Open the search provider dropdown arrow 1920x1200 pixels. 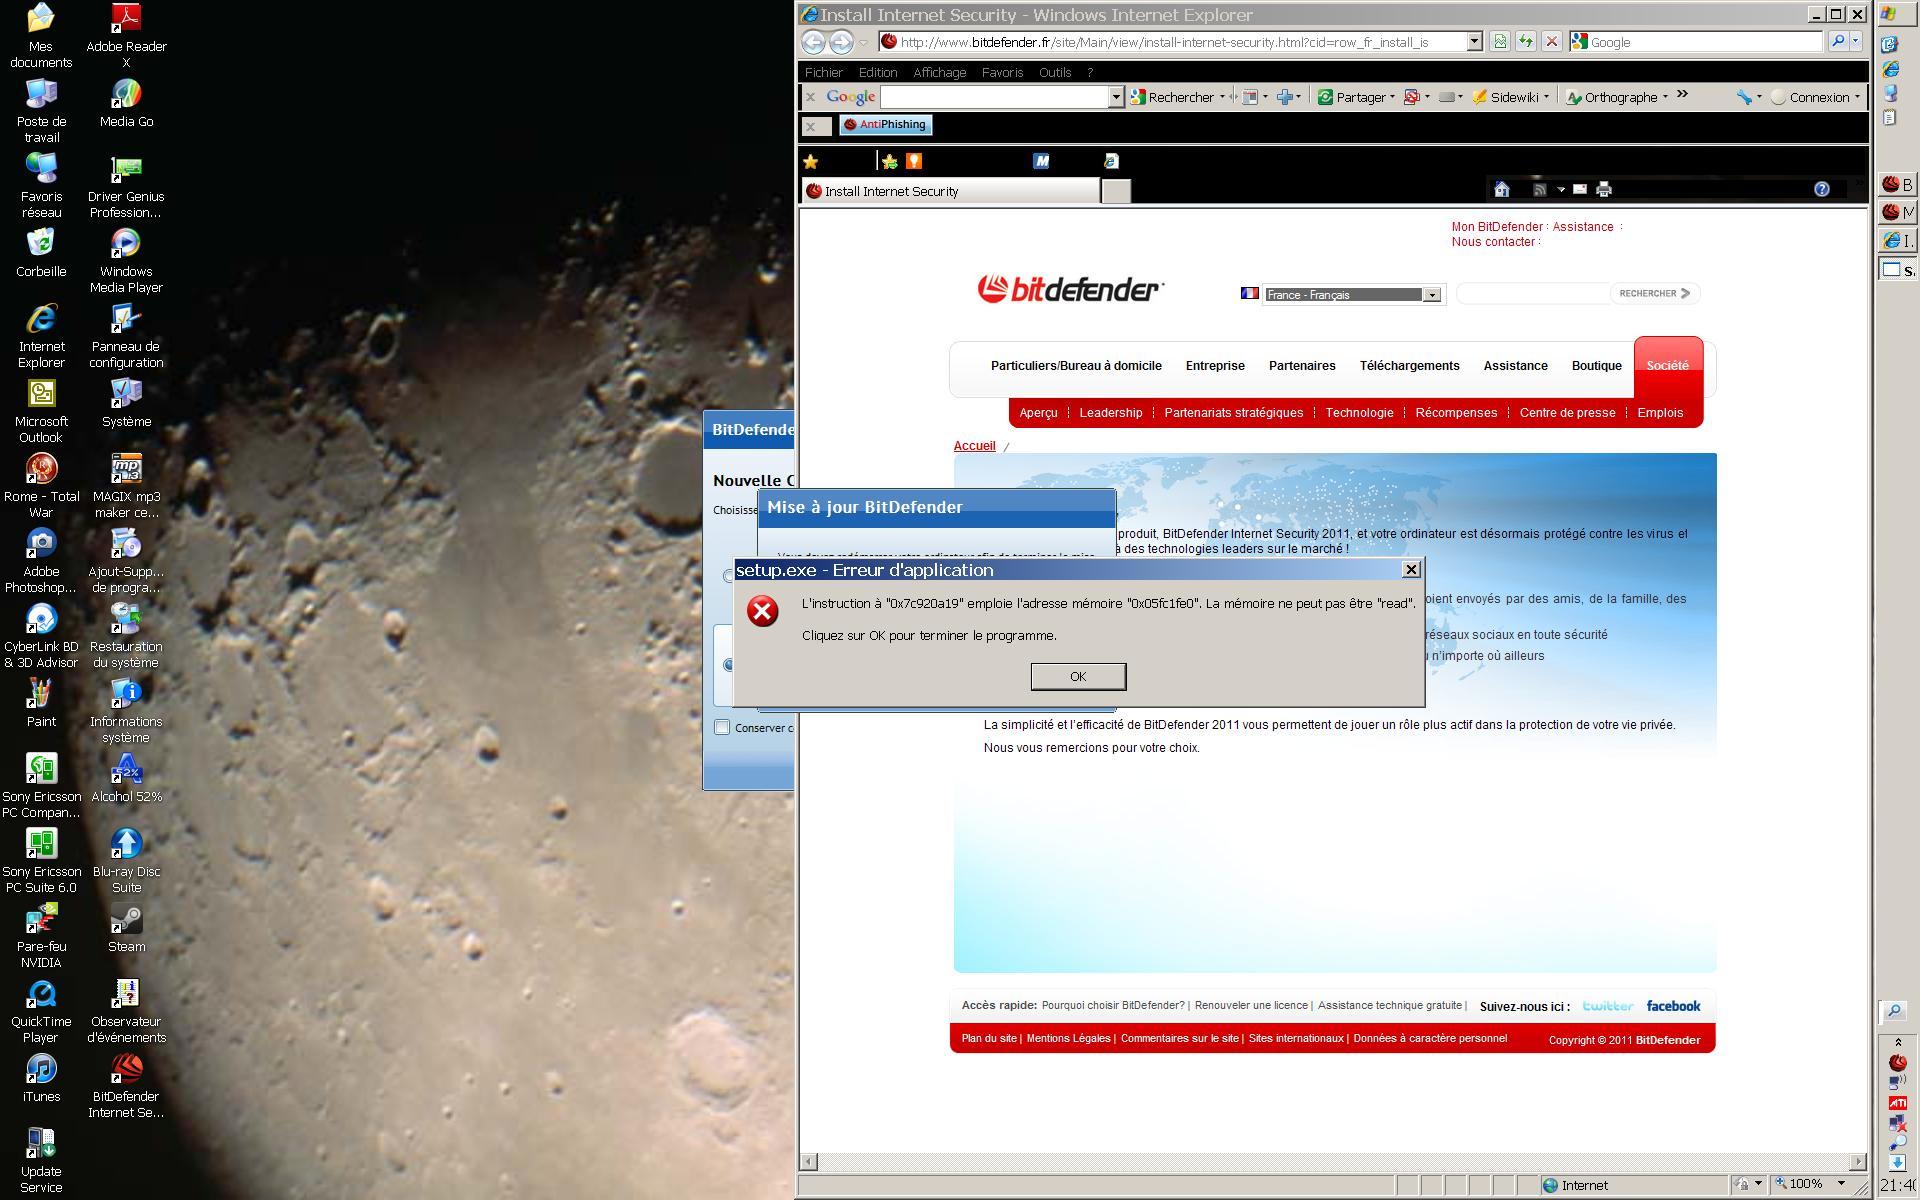(x=1856, y=42)
